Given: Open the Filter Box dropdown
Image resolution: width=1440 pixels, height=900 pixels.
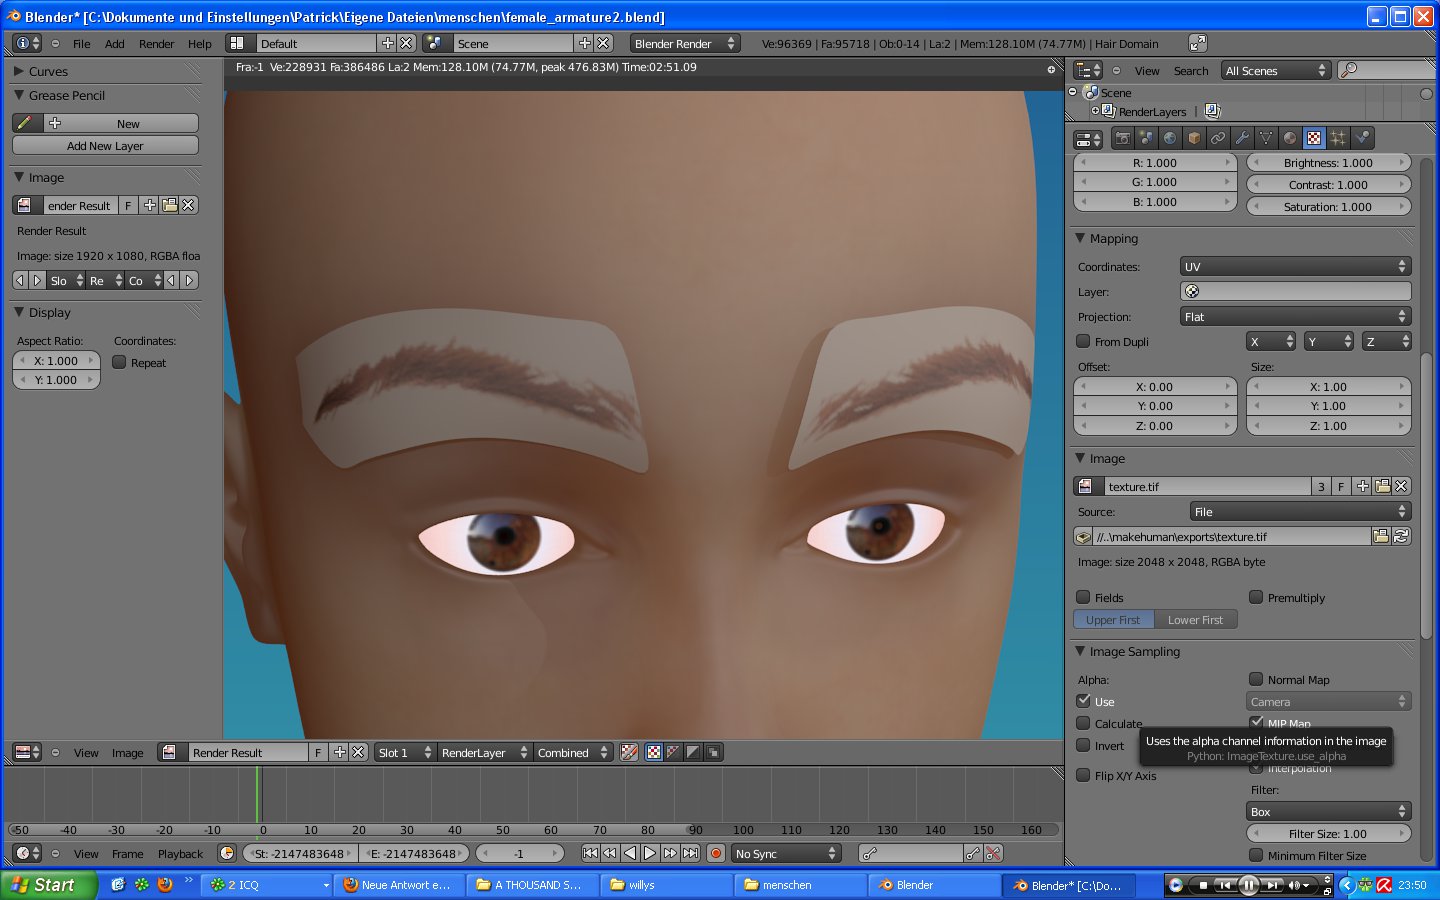Looking at the screenshot, I should point(1328,811).
